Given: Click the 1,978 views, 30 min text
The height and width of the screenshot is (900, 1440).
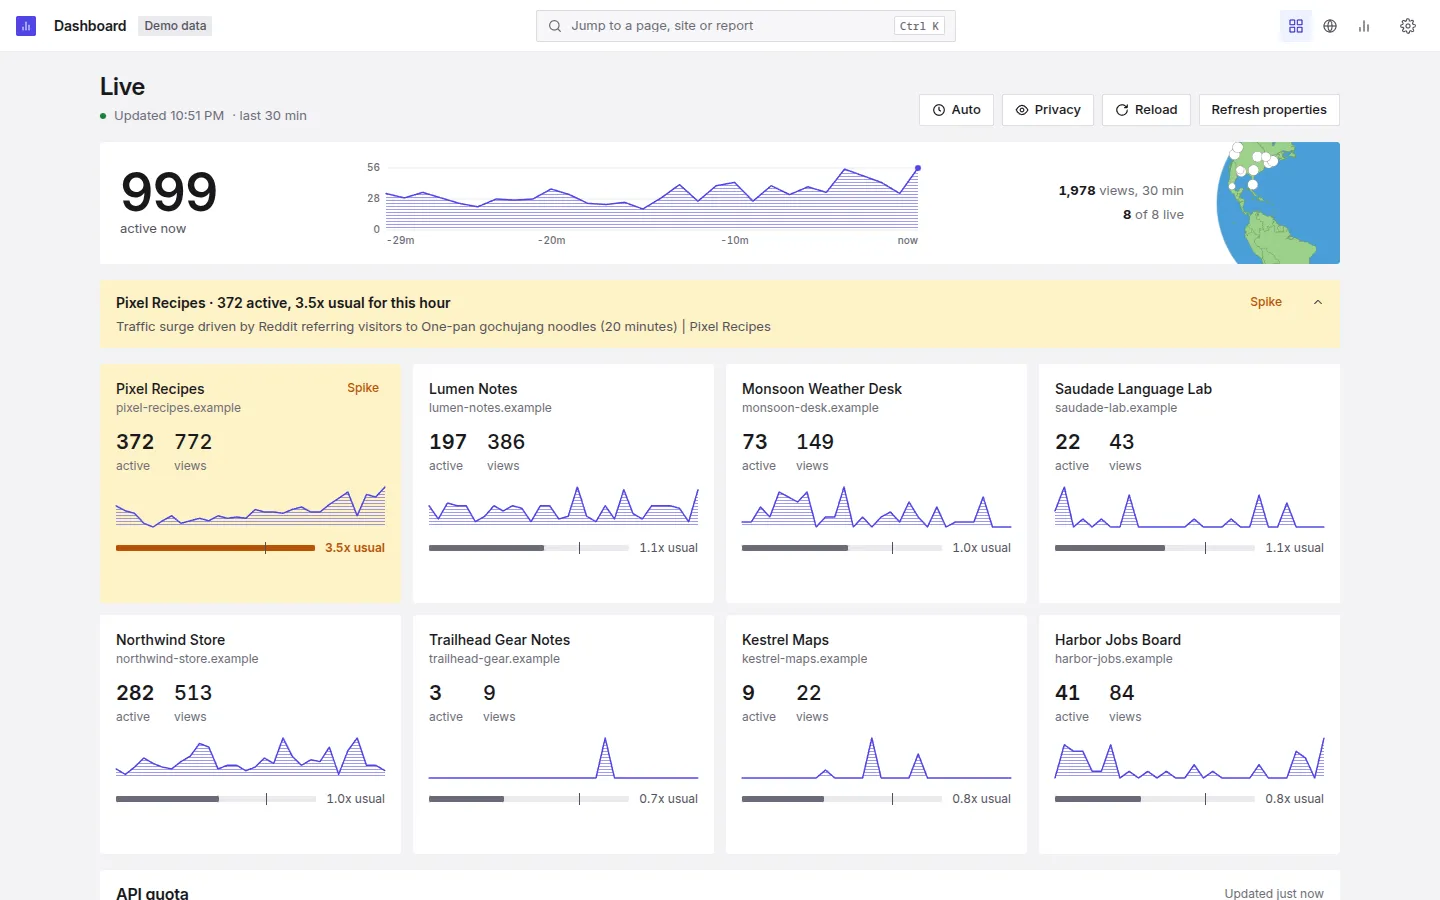Looking at the screenshot, I should (x=1121, y=191).
